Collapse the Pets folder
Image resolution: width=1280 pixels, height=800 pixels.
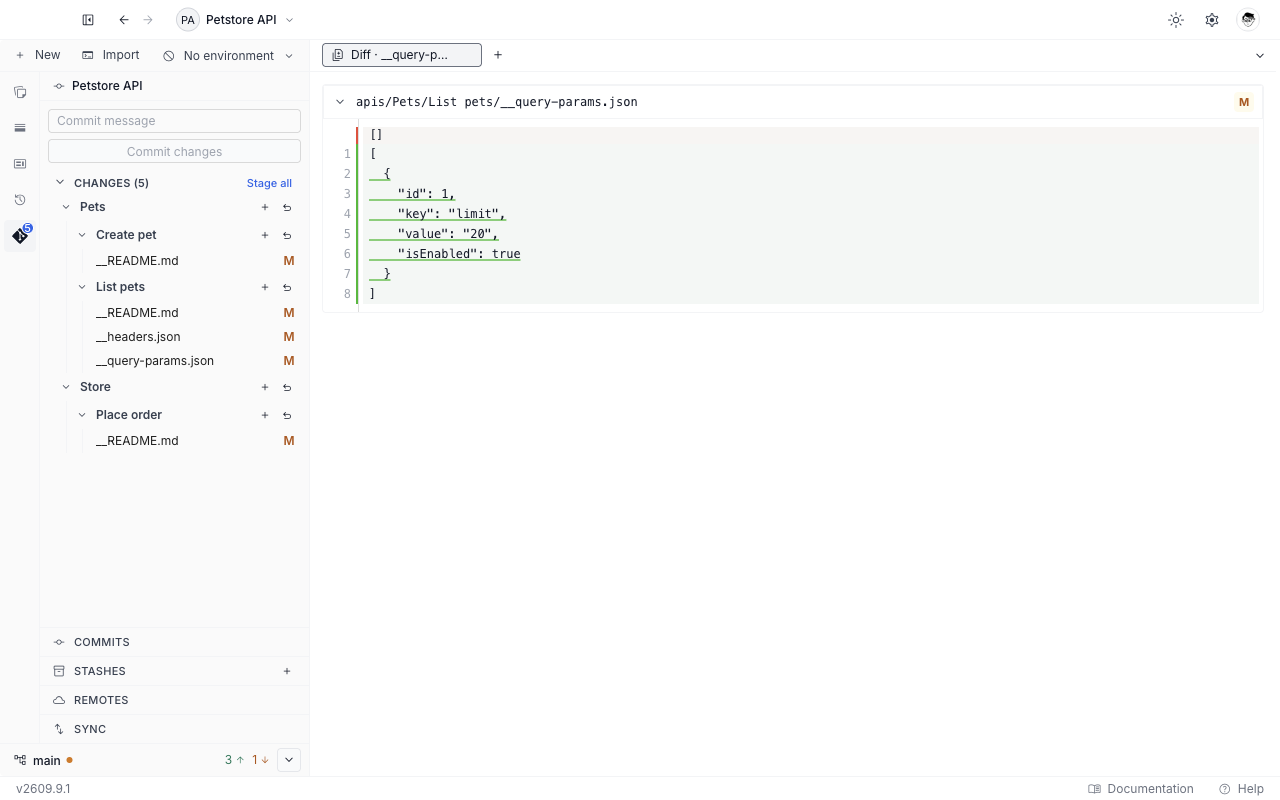point(67,207)
